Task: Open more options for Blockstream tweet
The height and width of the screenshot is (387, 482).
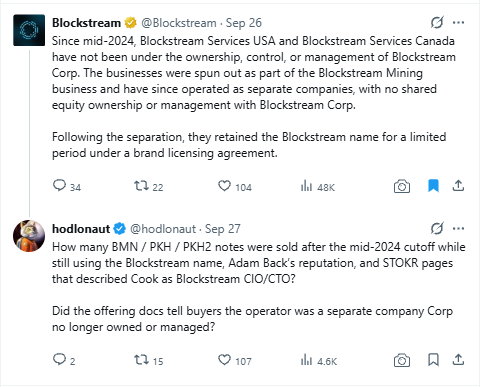Action: click(x=458, y=23)
